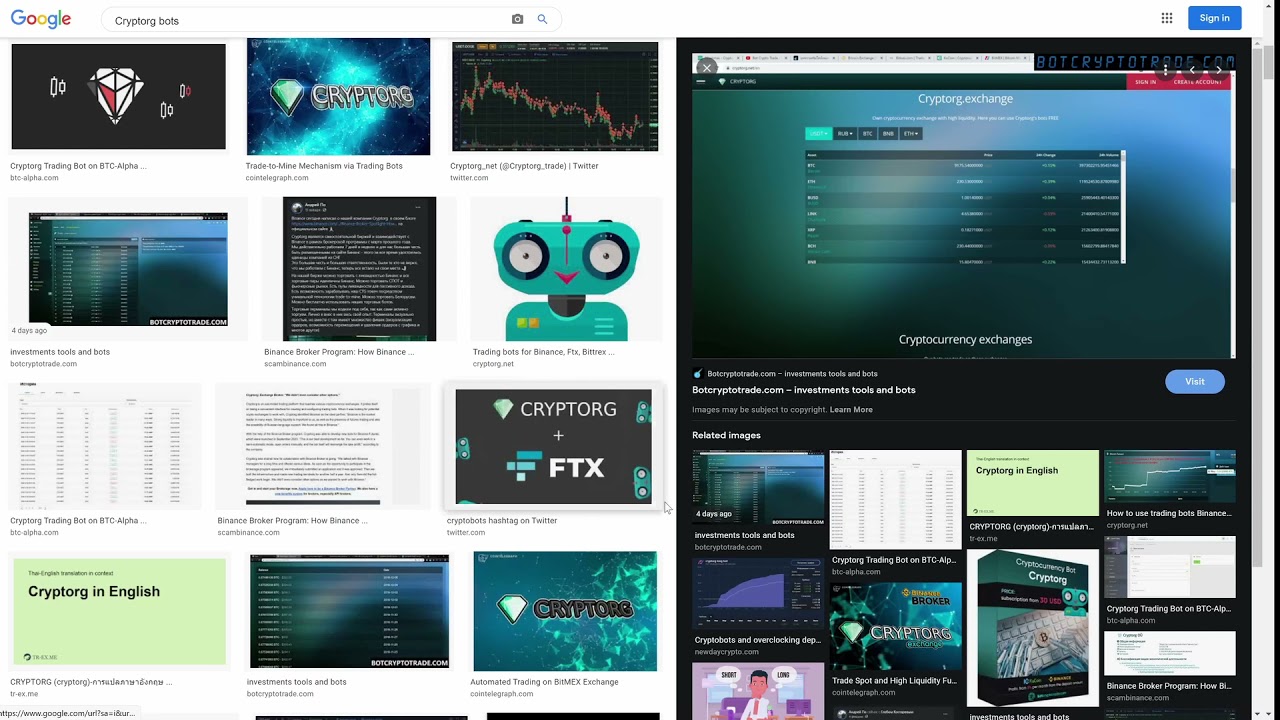The width and height of the screenshot is (1280, 720).
Task: Open related 'Cryptorg in English' image in panel
Action: tap(1032, 483)
